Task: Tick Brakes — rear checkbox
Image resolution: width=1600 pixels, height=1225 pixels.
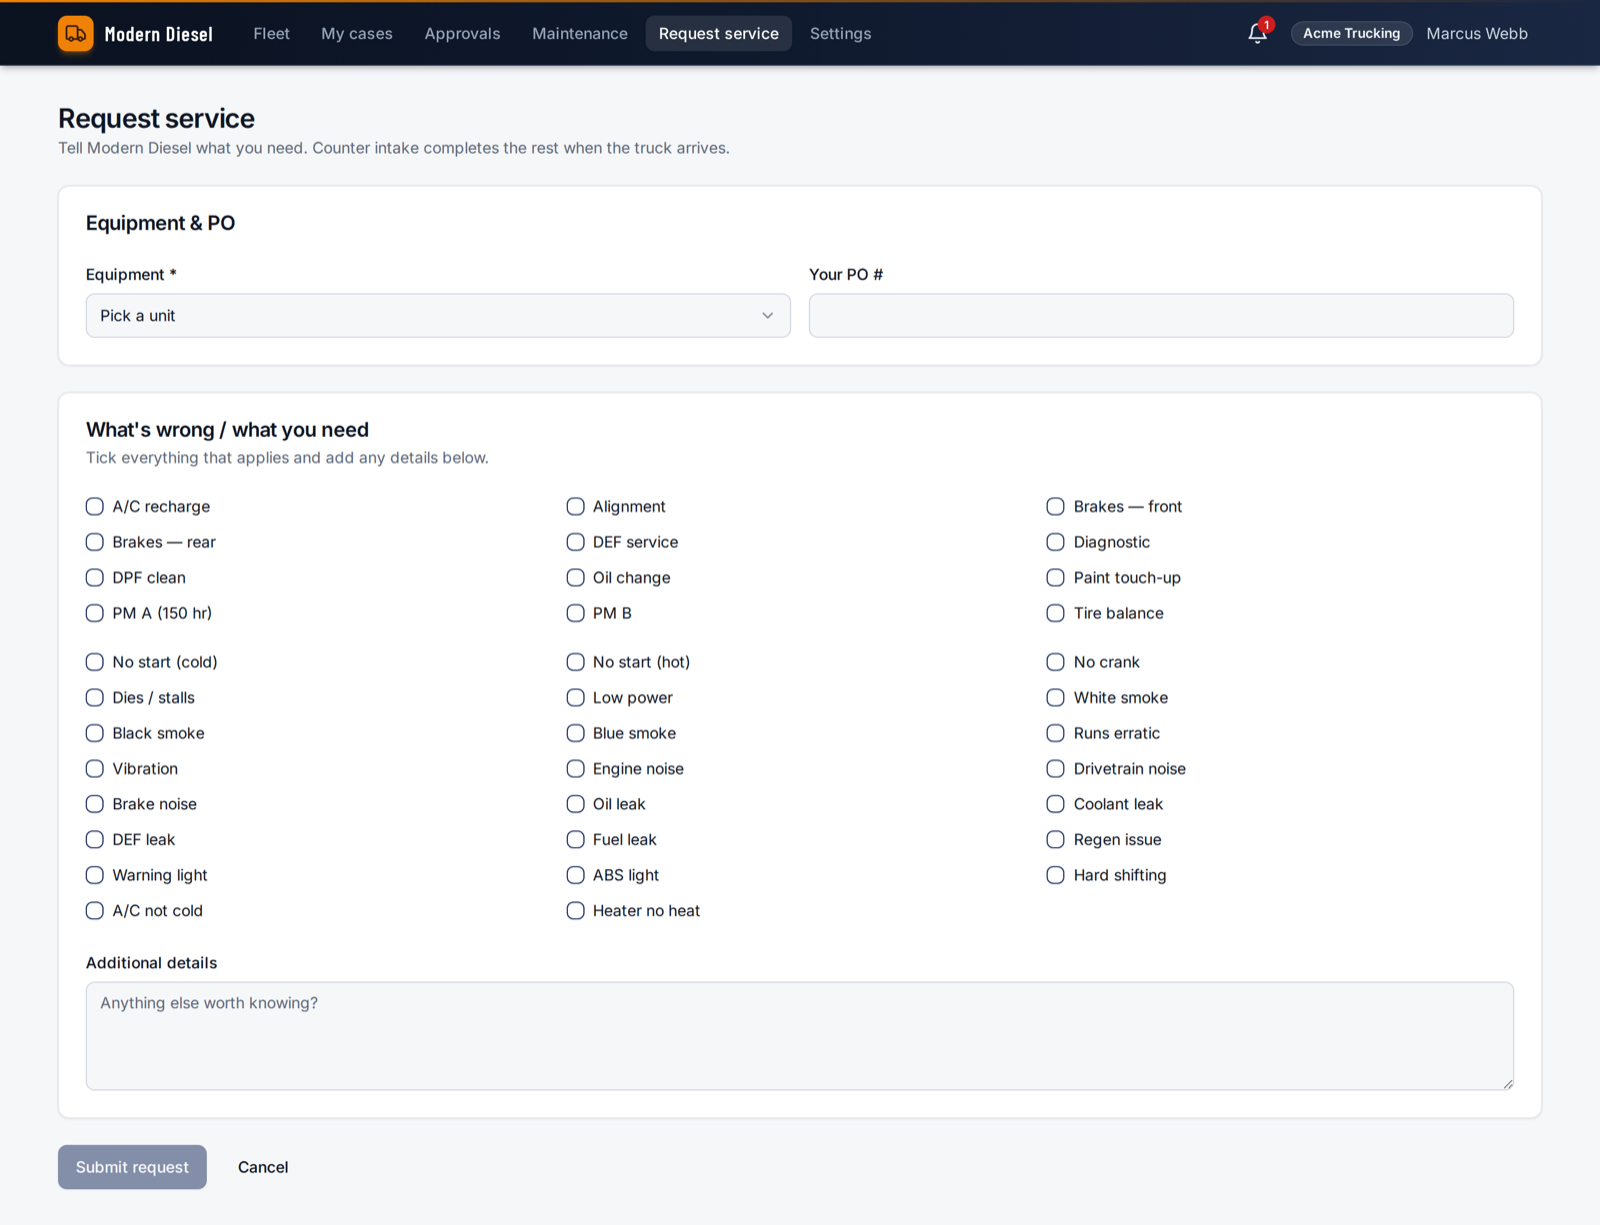Action: tap(95, 542)
